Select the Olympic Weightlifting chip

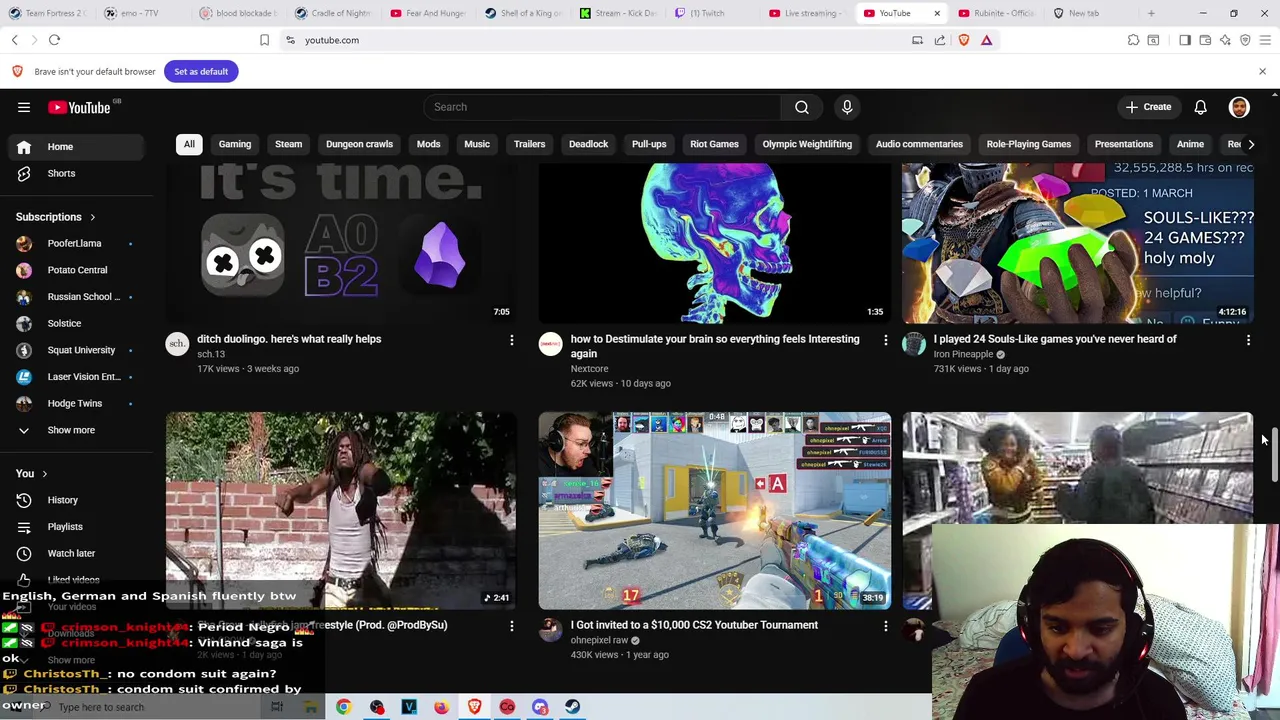click(x=807, y=144)
